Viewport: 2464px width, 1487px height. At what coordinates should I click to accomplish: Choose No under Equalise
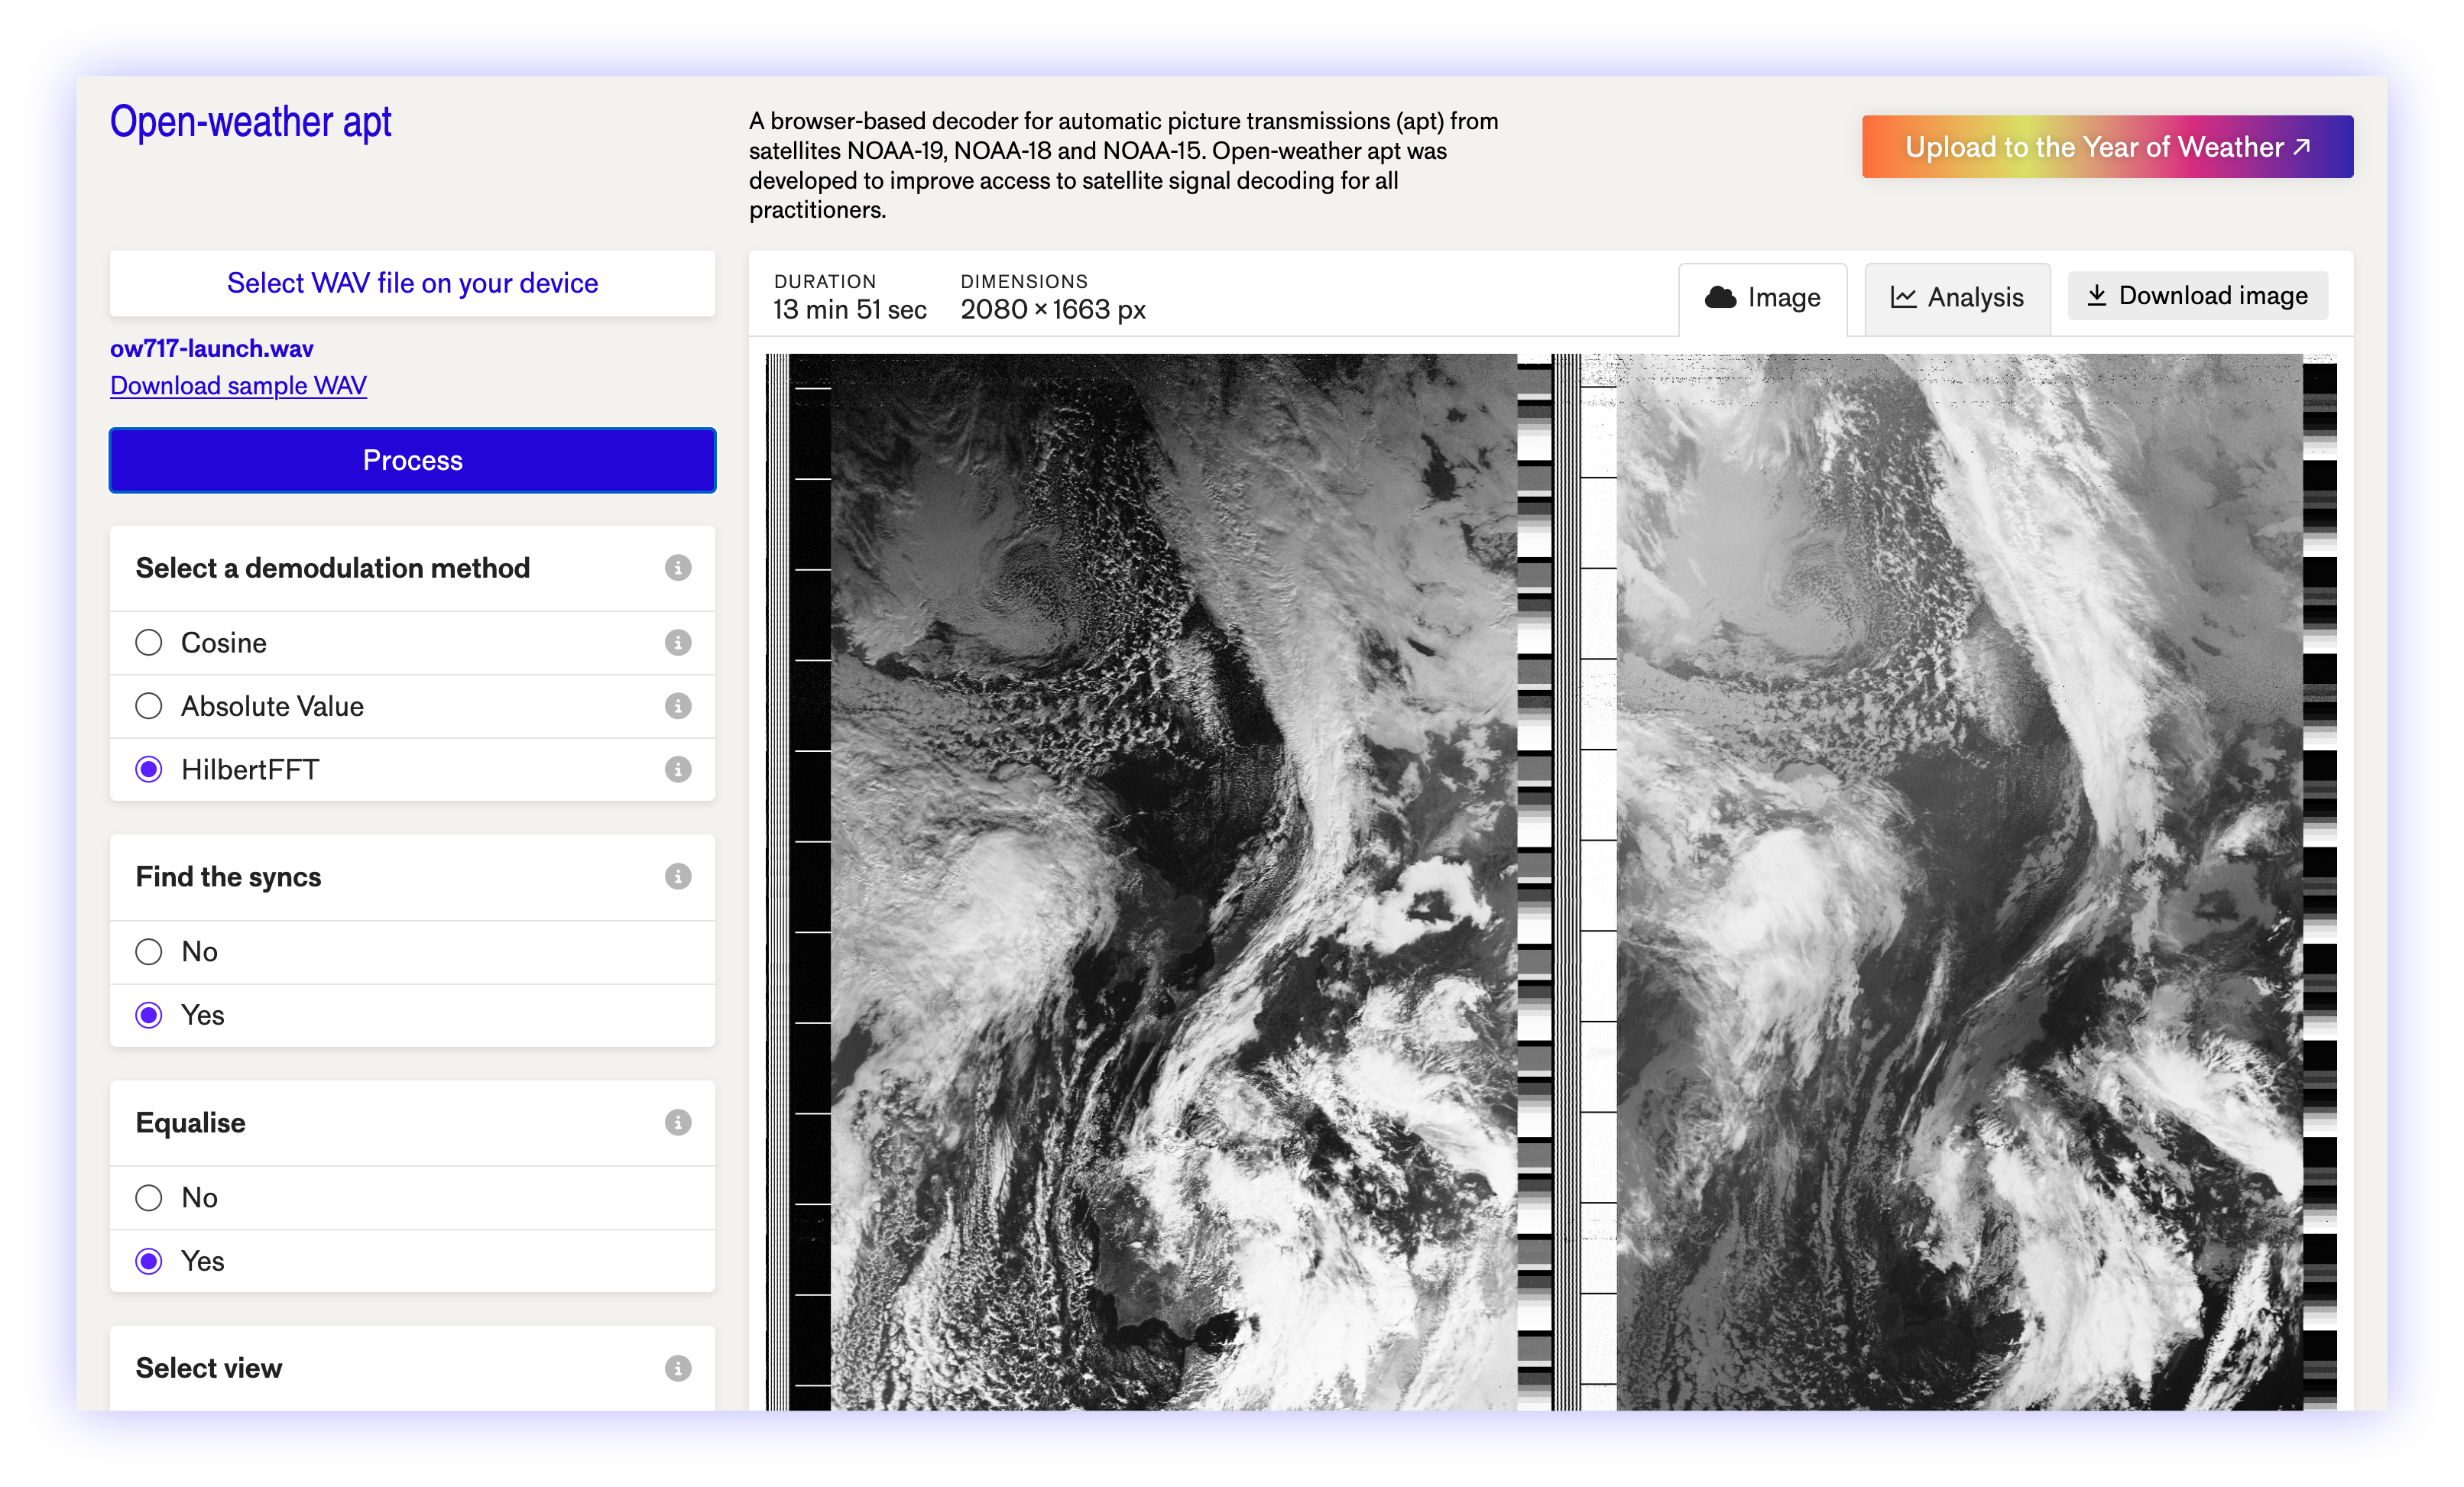[x=149, y=1197]
